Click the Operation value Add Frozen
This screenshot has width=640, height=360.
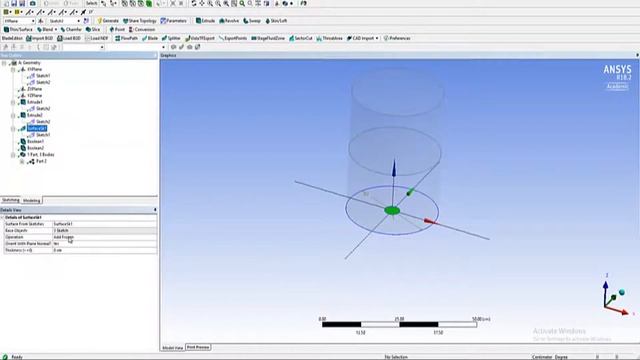pos(104,237)
